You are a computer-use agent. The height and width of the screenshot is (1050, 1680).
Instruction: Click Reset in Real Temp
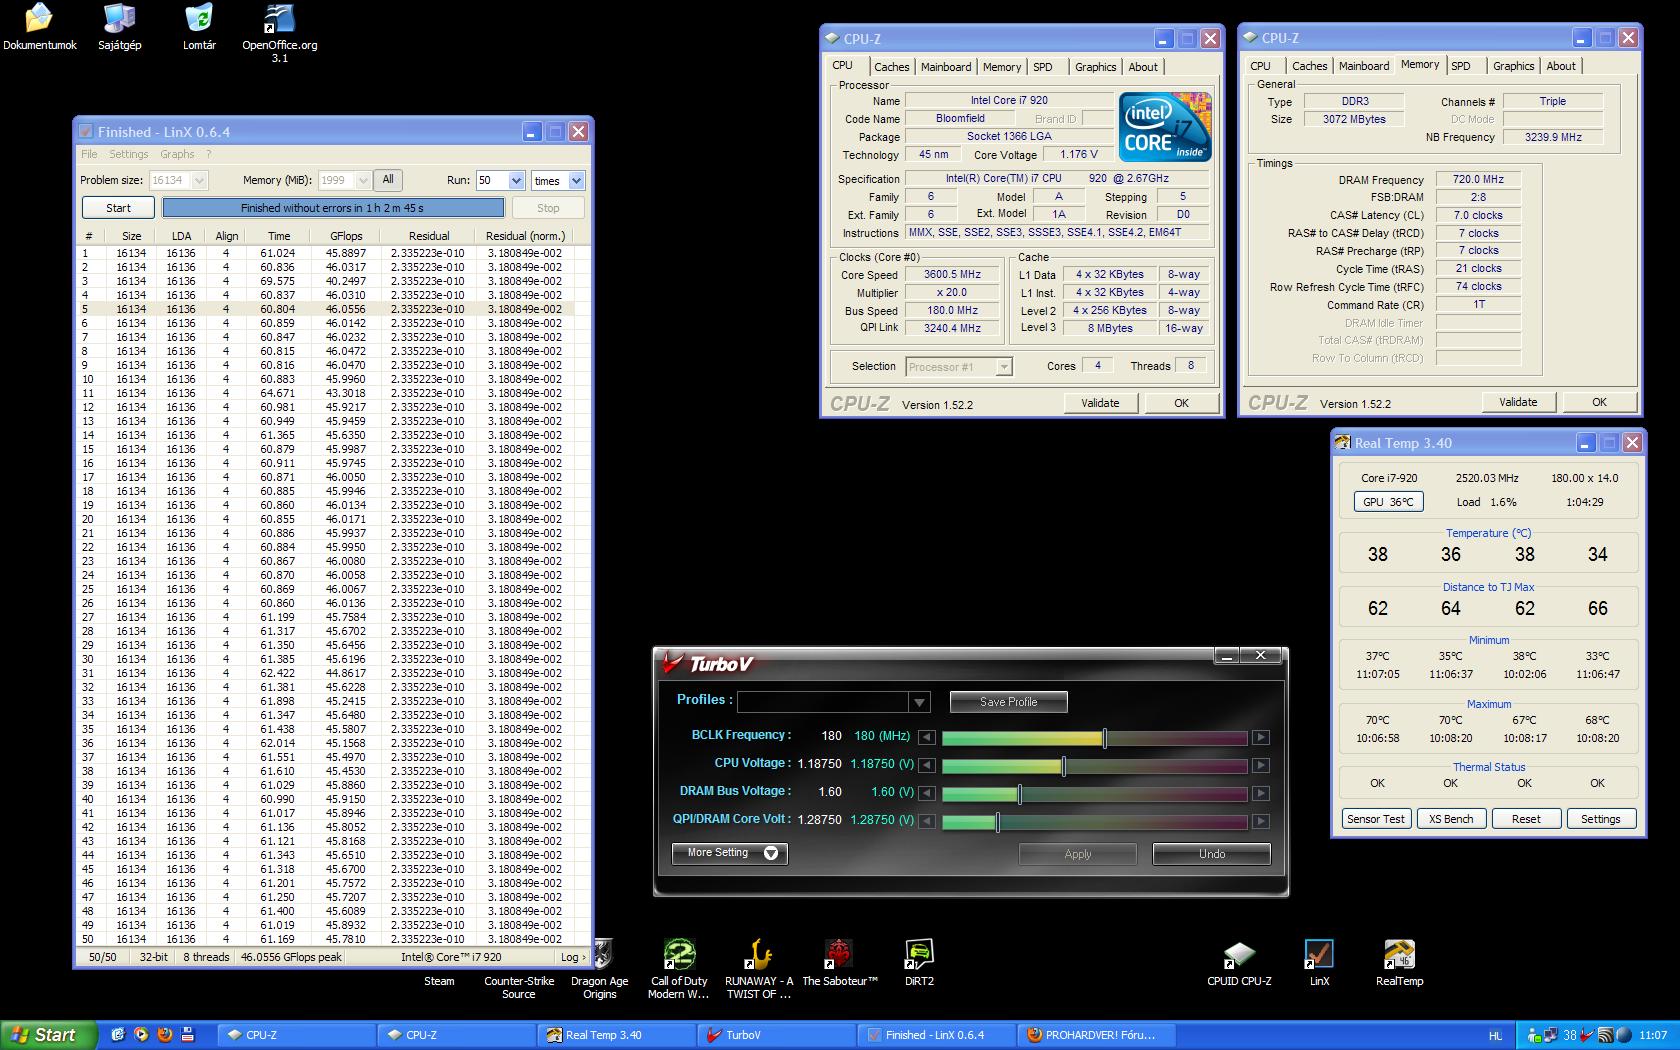tap(1526, 819)
